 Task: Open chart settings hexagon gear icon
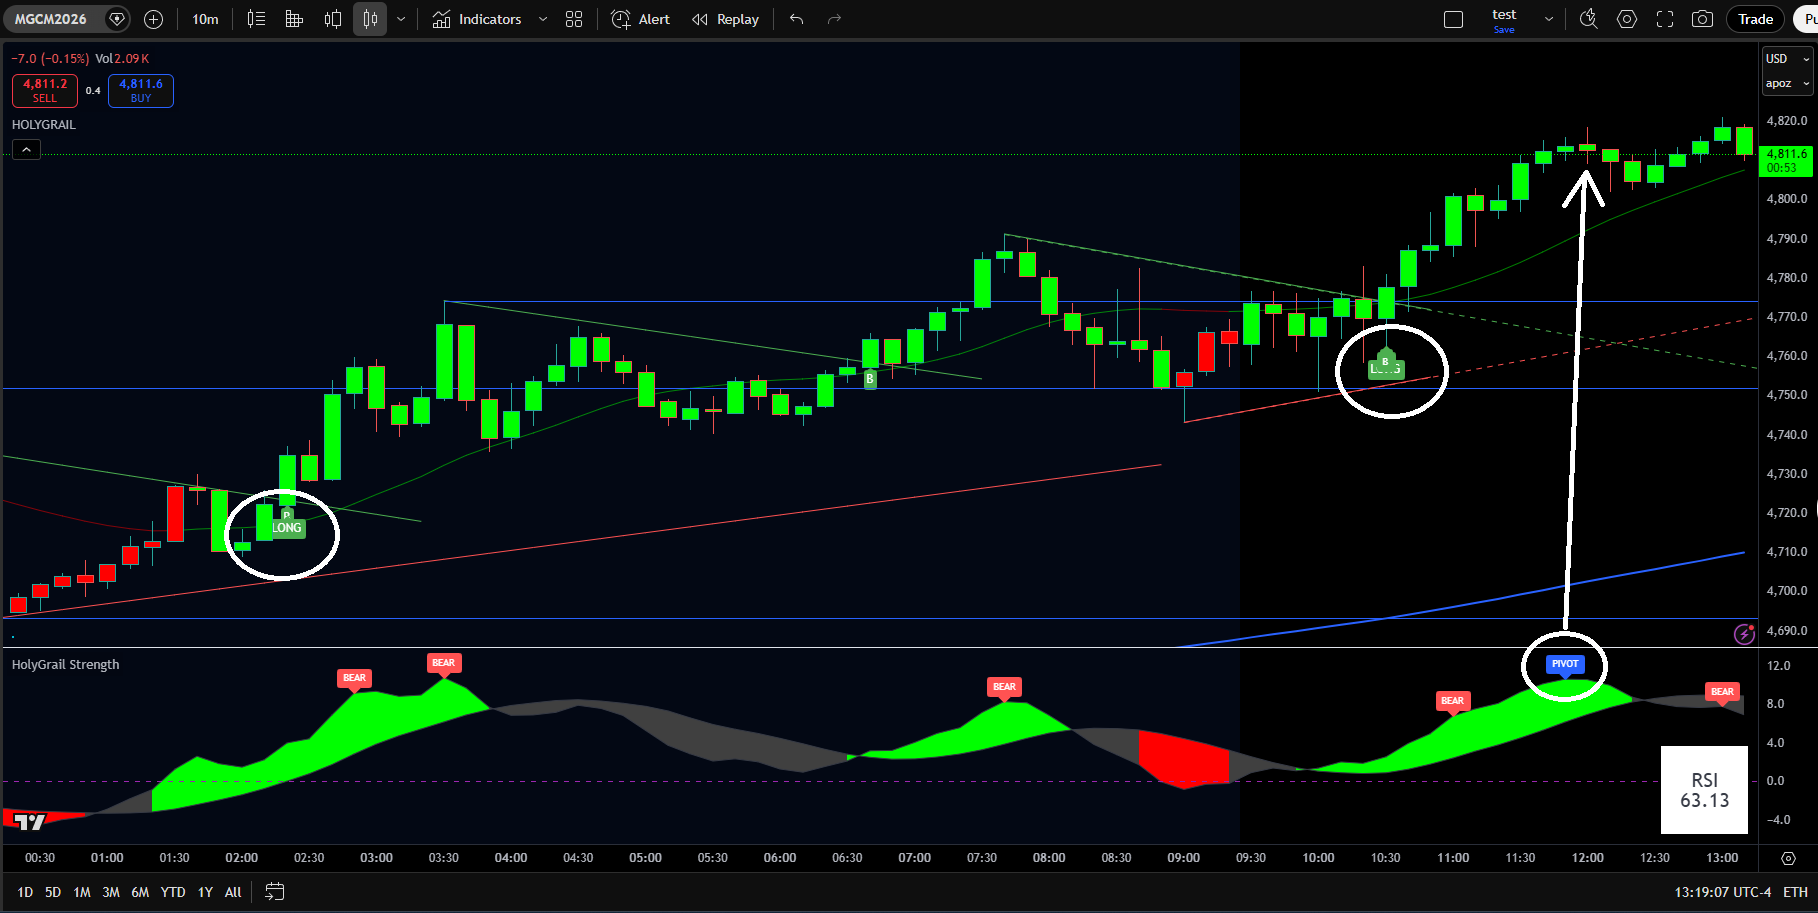pyautogui.click(x=1627, y=19)
